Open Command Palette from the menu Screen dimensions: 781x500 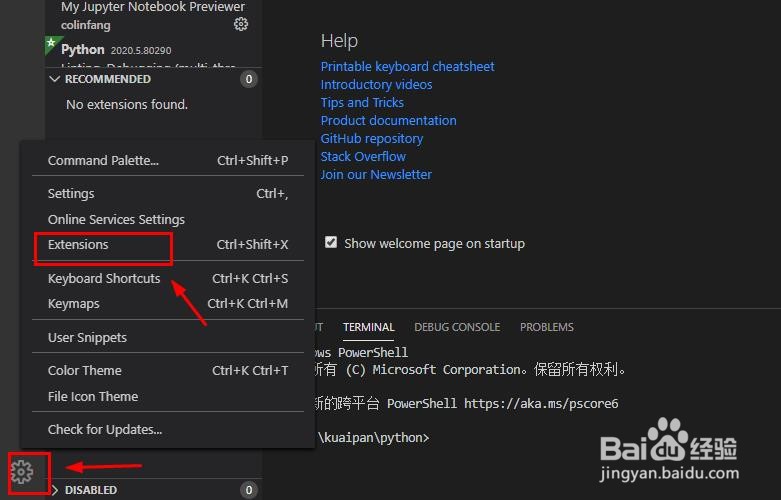[168, 160]
